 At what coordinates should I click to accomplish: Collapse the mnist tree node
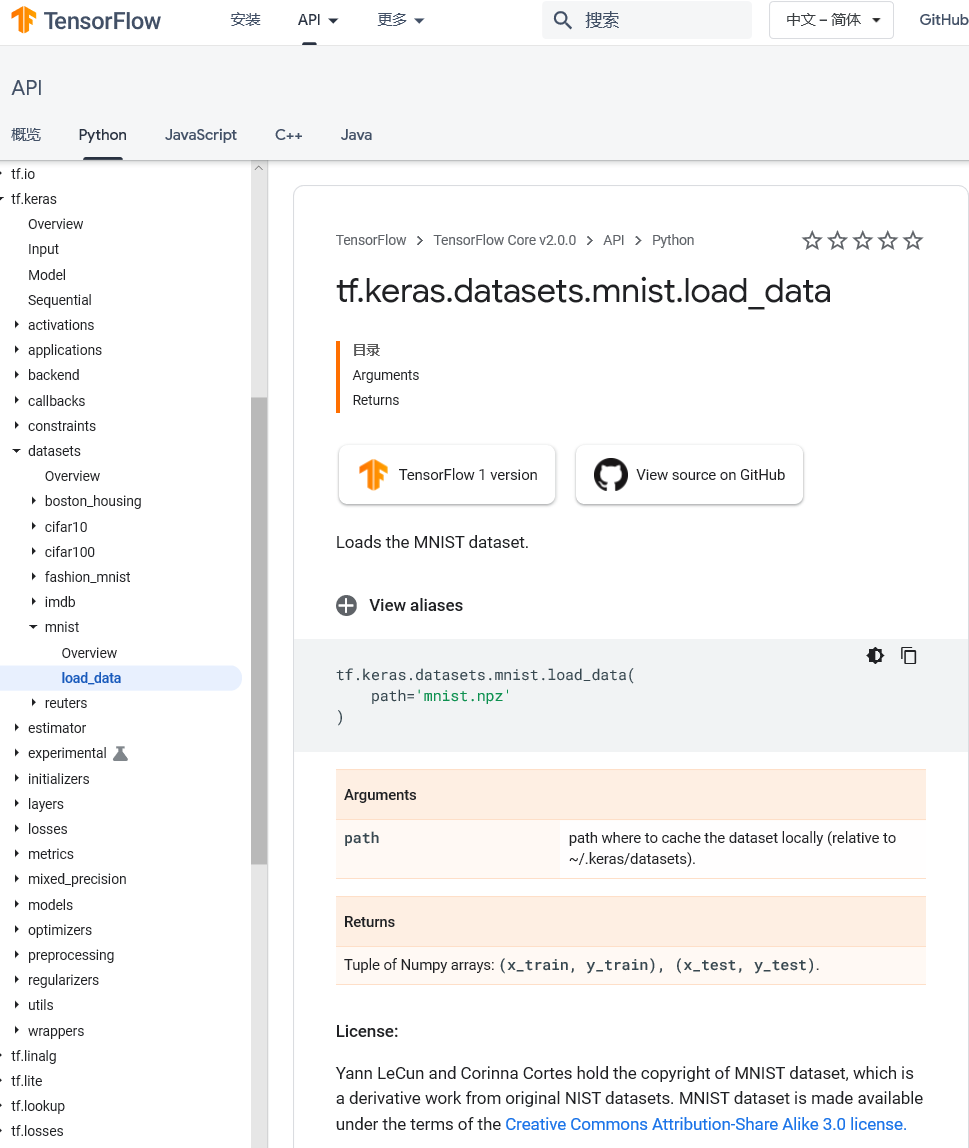coord(34,627)
